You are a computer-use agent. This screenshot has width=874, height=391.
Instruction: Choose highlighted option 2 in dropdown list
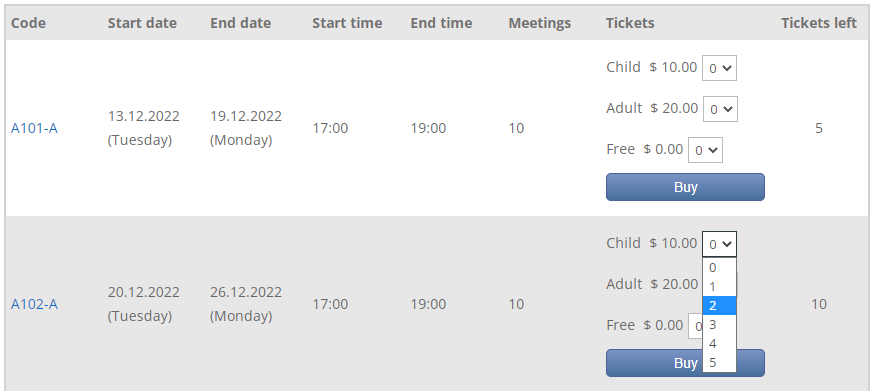[x=719, y=306]
